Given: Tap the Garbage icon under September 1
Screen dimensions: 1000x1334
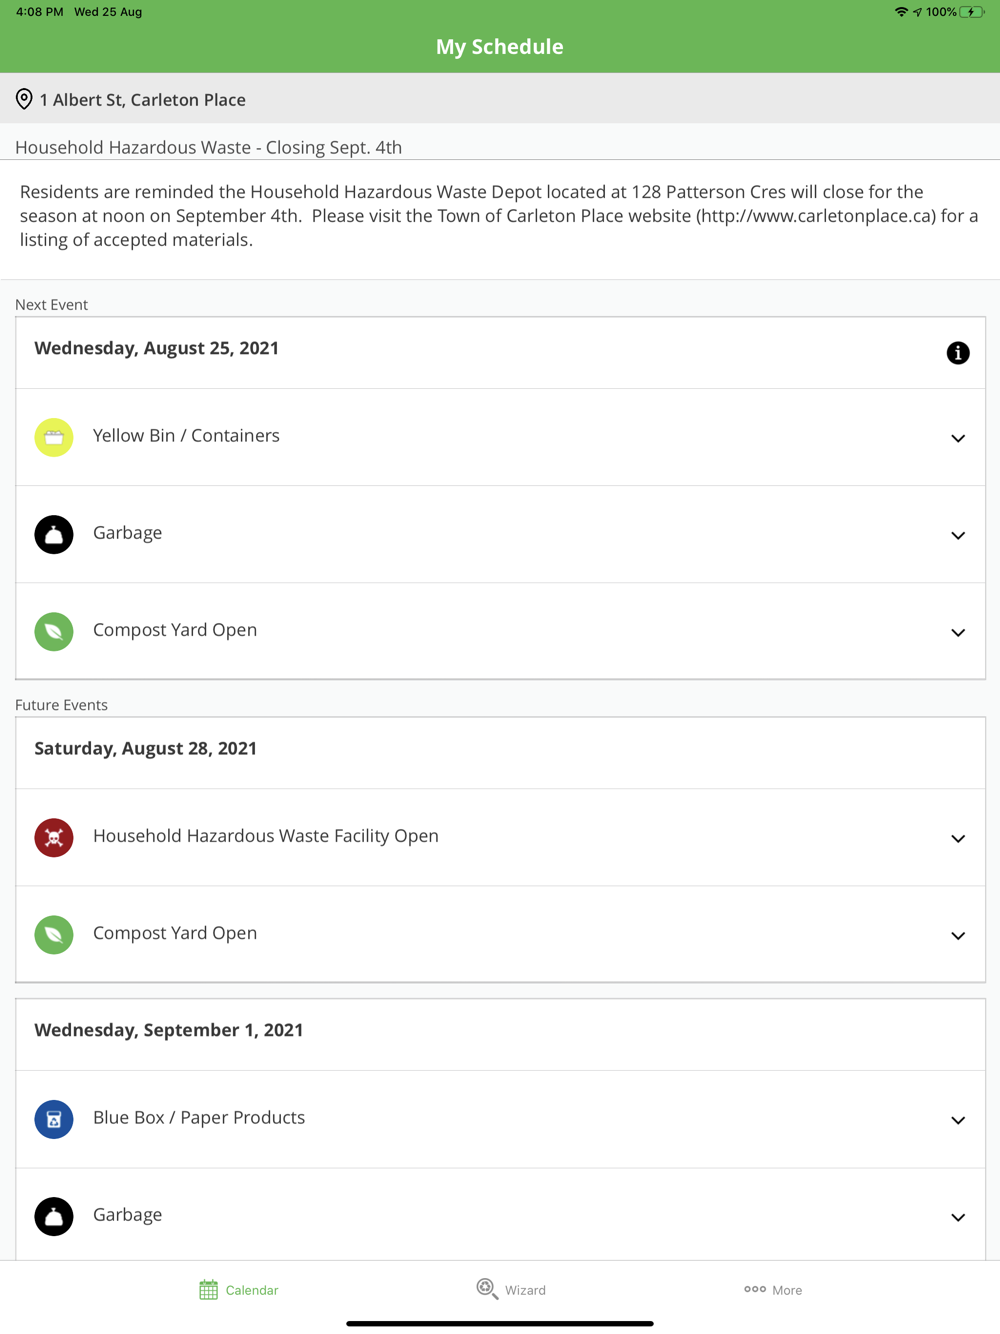Looking at the screenshot, I should point(54,1216).
